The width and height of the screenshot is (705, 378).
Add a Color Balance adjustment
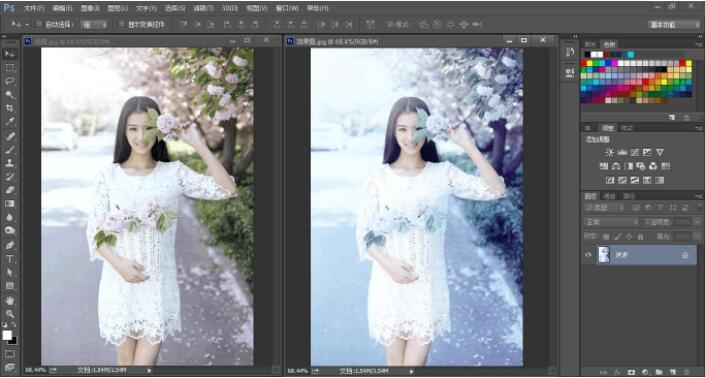[616, 166]
